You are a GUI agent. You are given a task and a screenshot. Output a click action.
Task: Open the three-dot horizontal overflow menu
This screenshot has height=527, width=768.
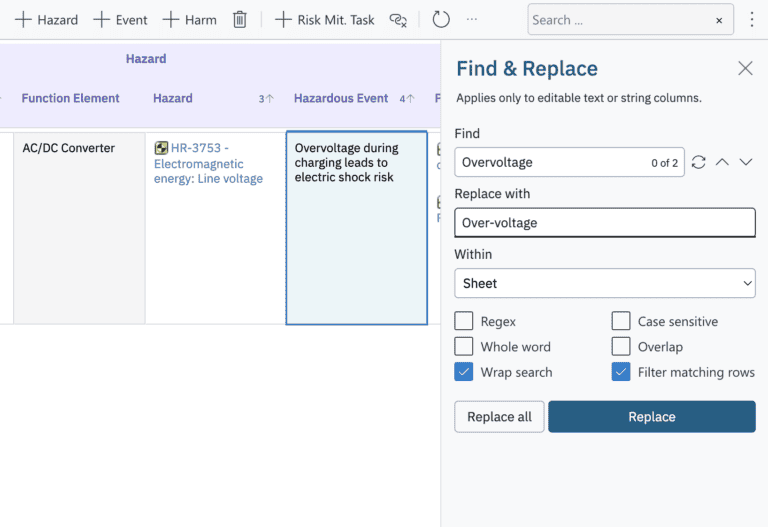472,20
